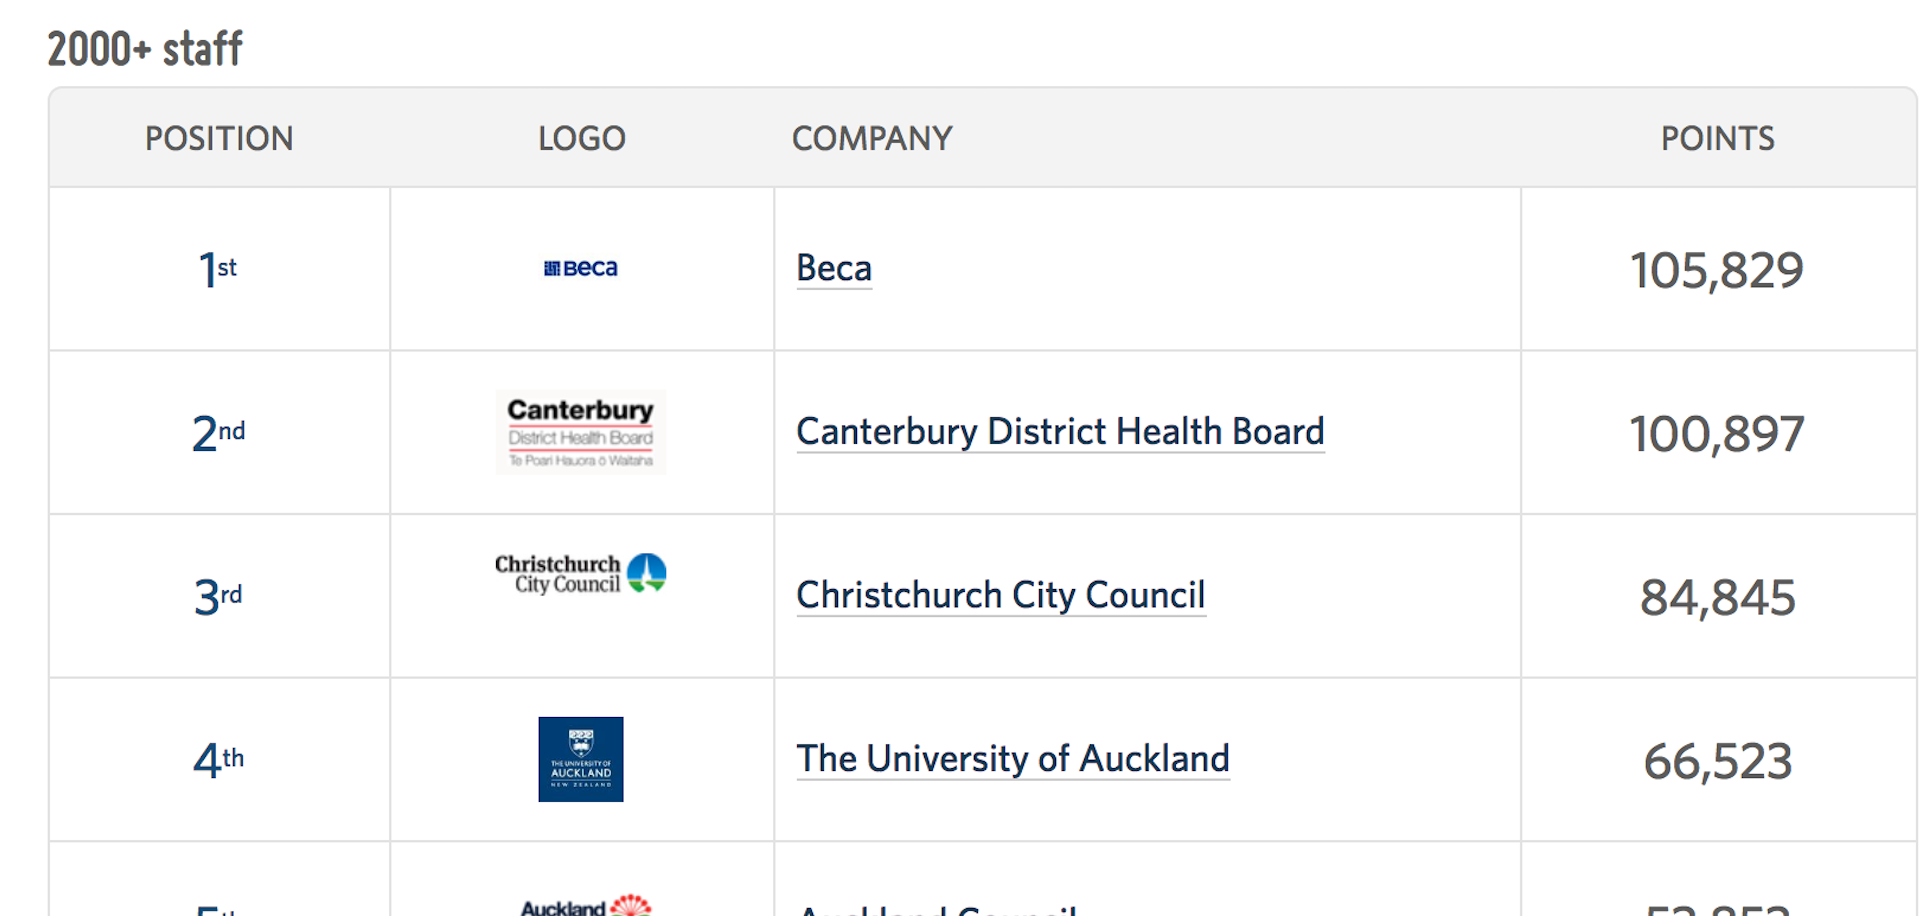1932x916 pixels.
Task: Open the Beca company link
Action: 834,268
